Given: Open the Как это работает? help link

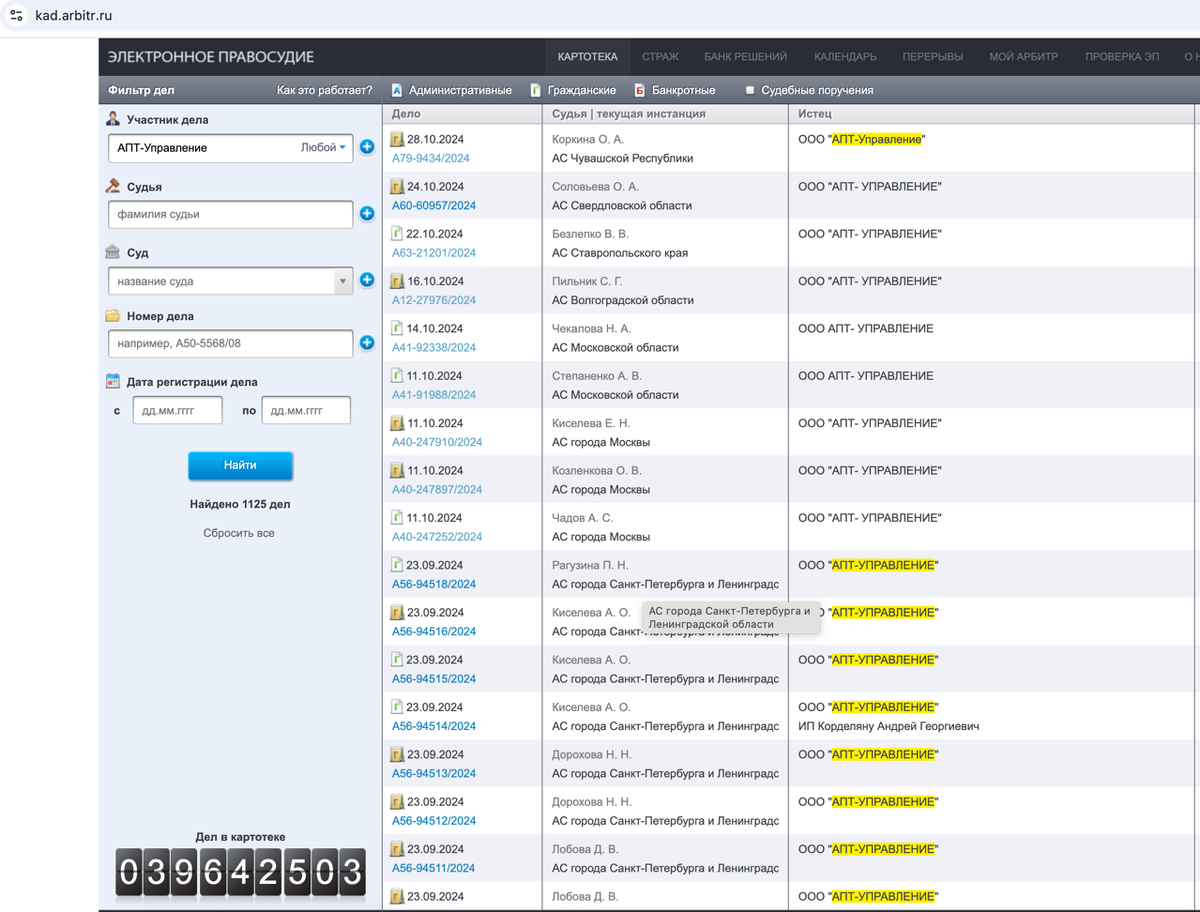Looking at the screenshot, I should [324, 90].
